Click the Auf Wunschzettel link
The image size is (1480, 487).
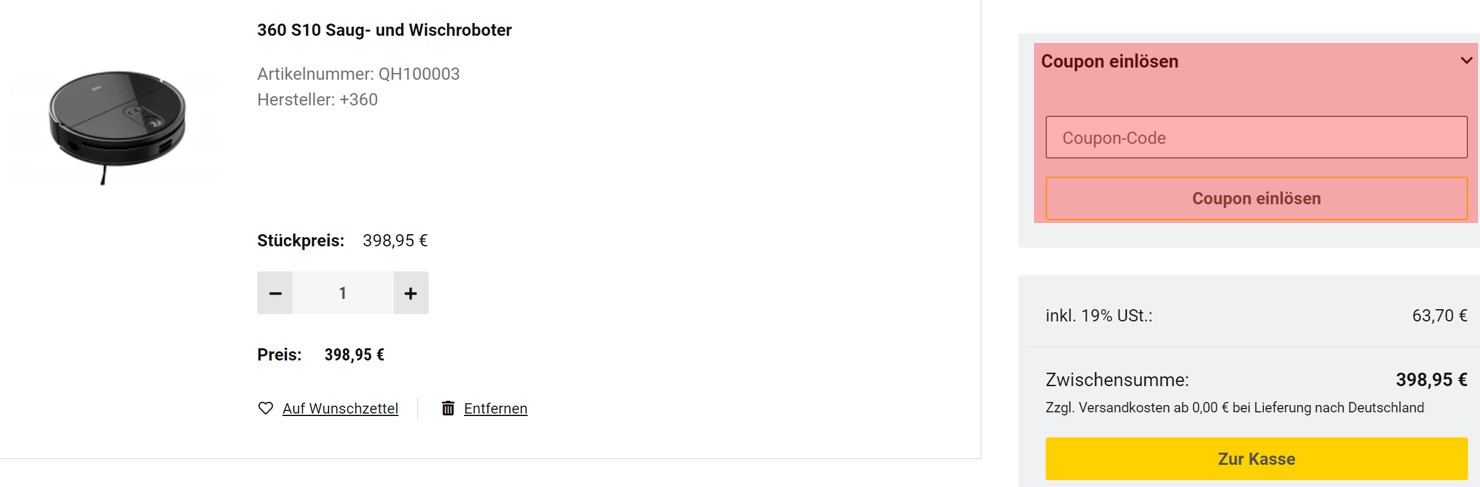340,408
